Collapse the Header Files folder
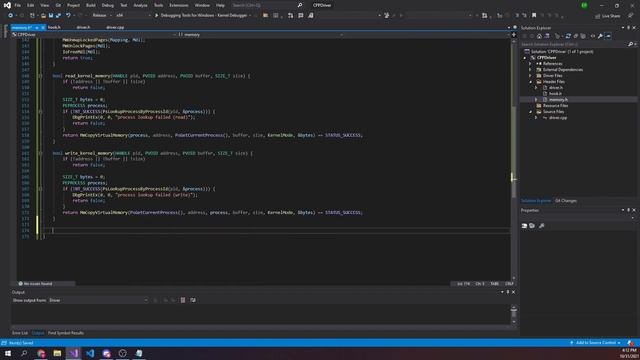 tap(531, 82)
